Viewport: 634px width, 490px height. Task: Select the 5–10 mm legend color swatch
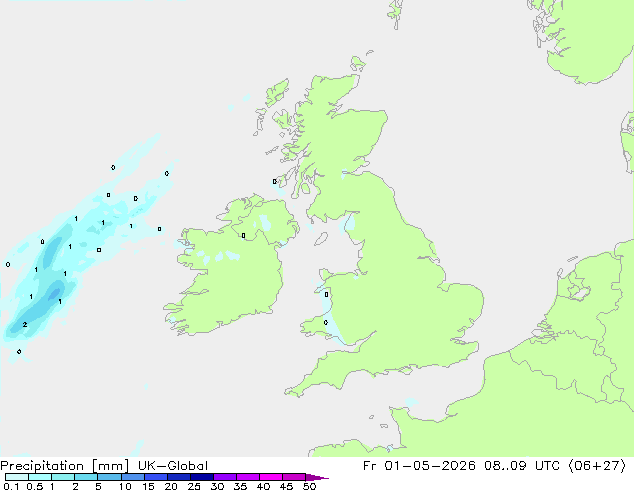[x=109, y=477]
